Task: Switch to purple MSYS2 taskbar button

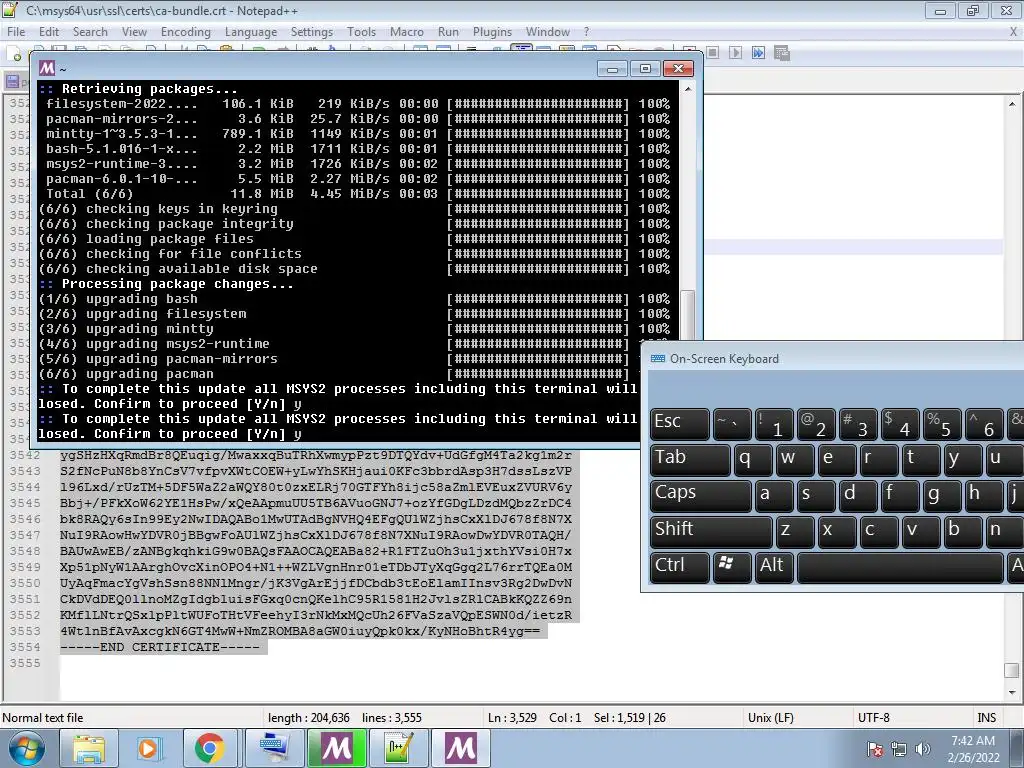Action: point(460,748)
